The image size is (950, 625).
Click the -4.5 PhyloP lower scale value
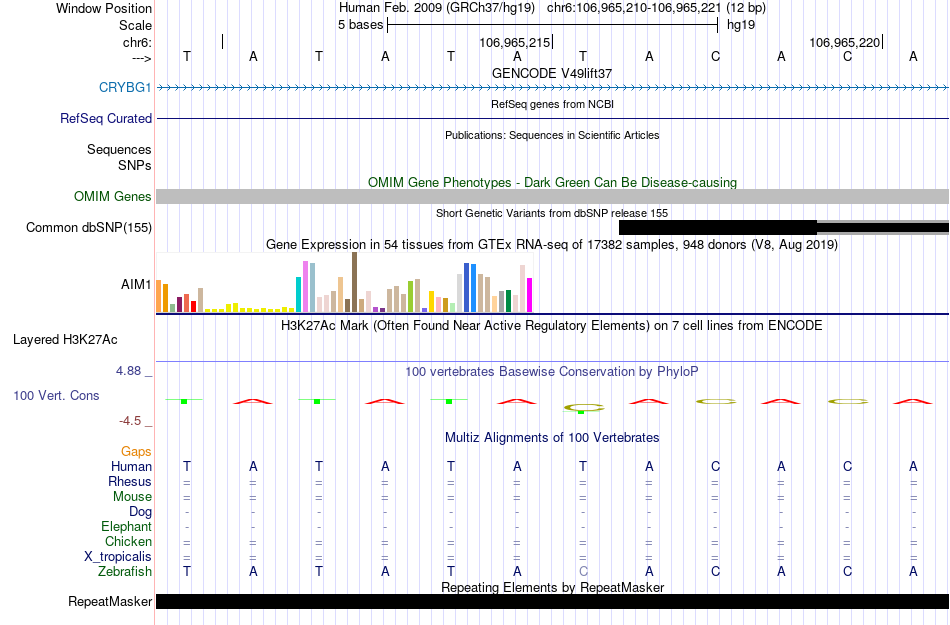point(130,421)
